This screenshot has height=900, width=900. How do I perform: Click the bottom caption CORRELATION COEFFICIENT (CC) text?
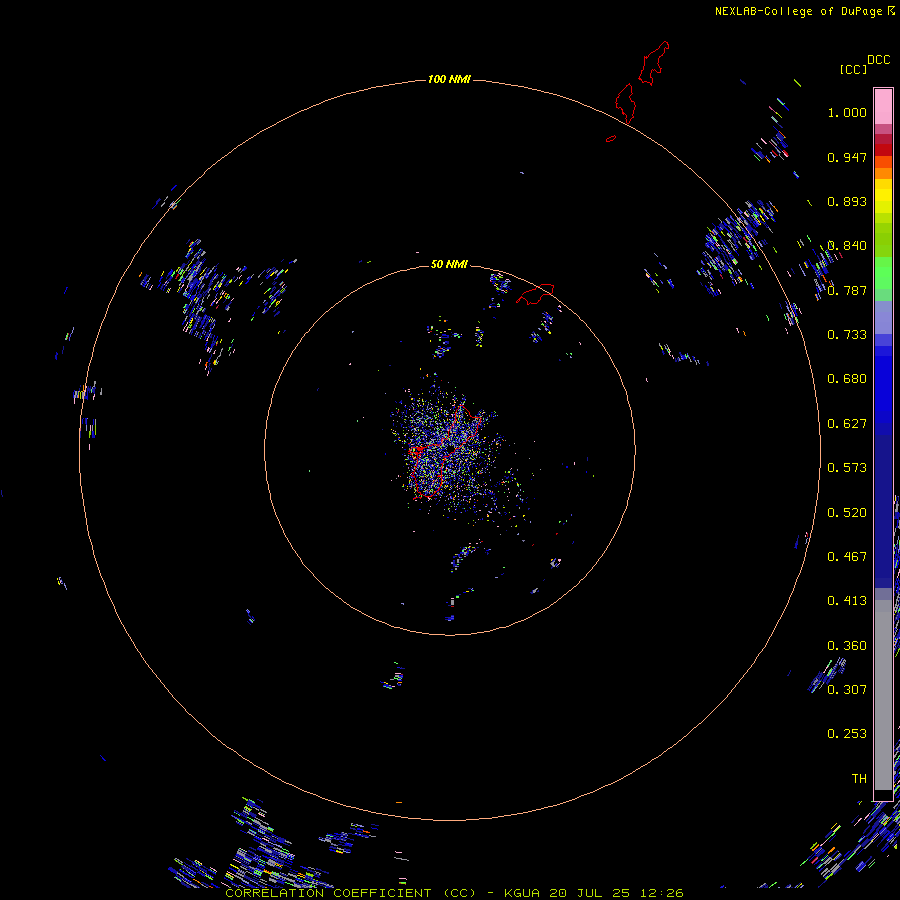[351, 893]
